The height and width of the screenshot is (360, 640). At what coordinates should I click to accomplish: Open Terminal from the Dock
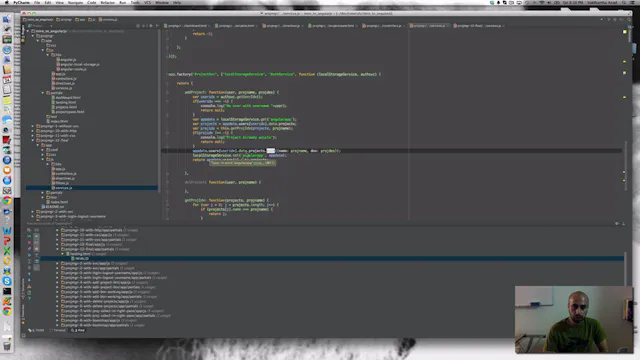pyautogui.click(x=7, y=291)
